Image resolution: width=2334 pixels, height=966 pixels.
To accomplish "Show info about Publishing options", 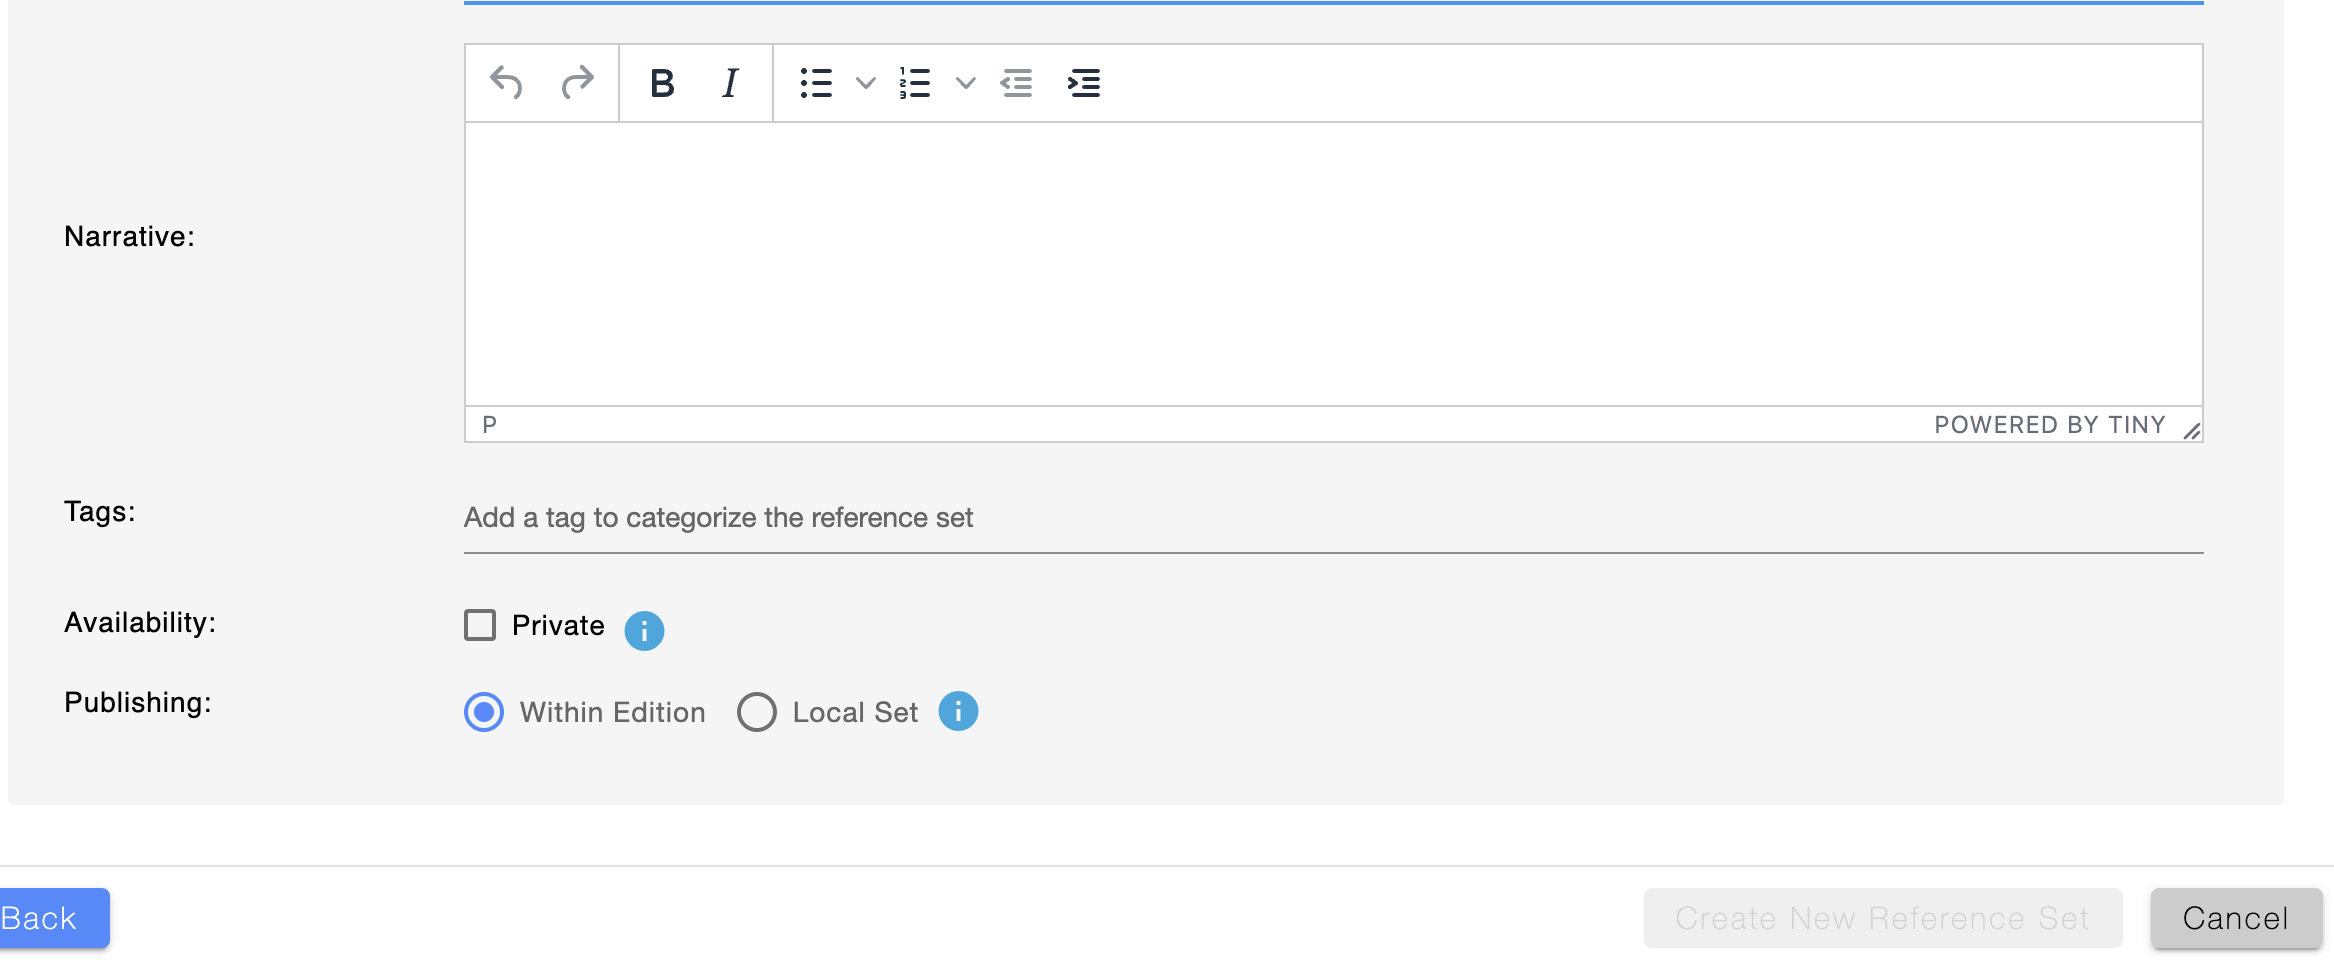I will coord(958,711).
